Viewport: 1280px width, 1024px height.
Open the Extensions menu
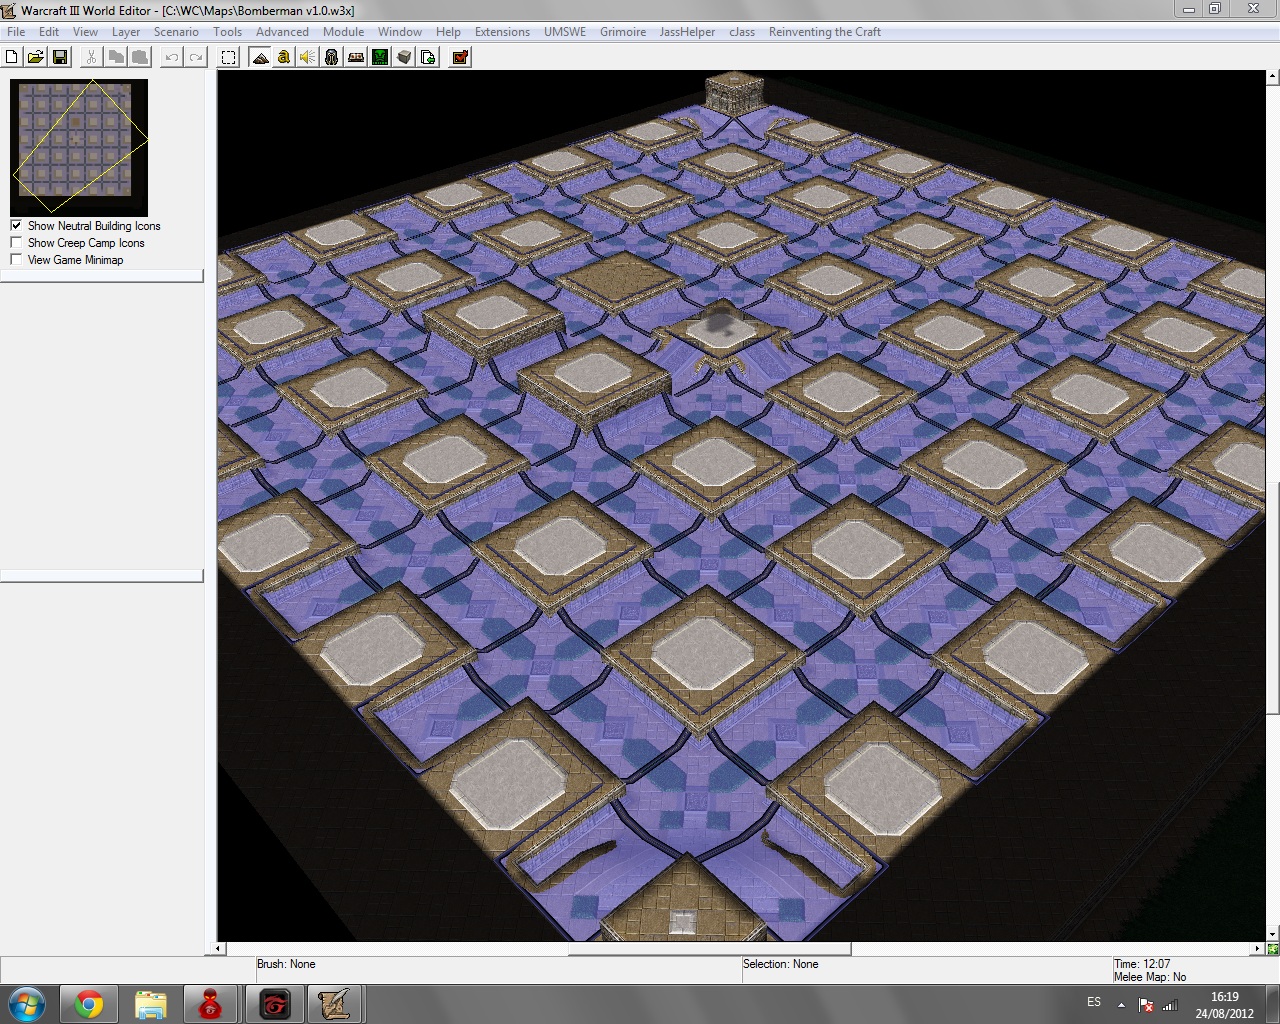[502, 32]
